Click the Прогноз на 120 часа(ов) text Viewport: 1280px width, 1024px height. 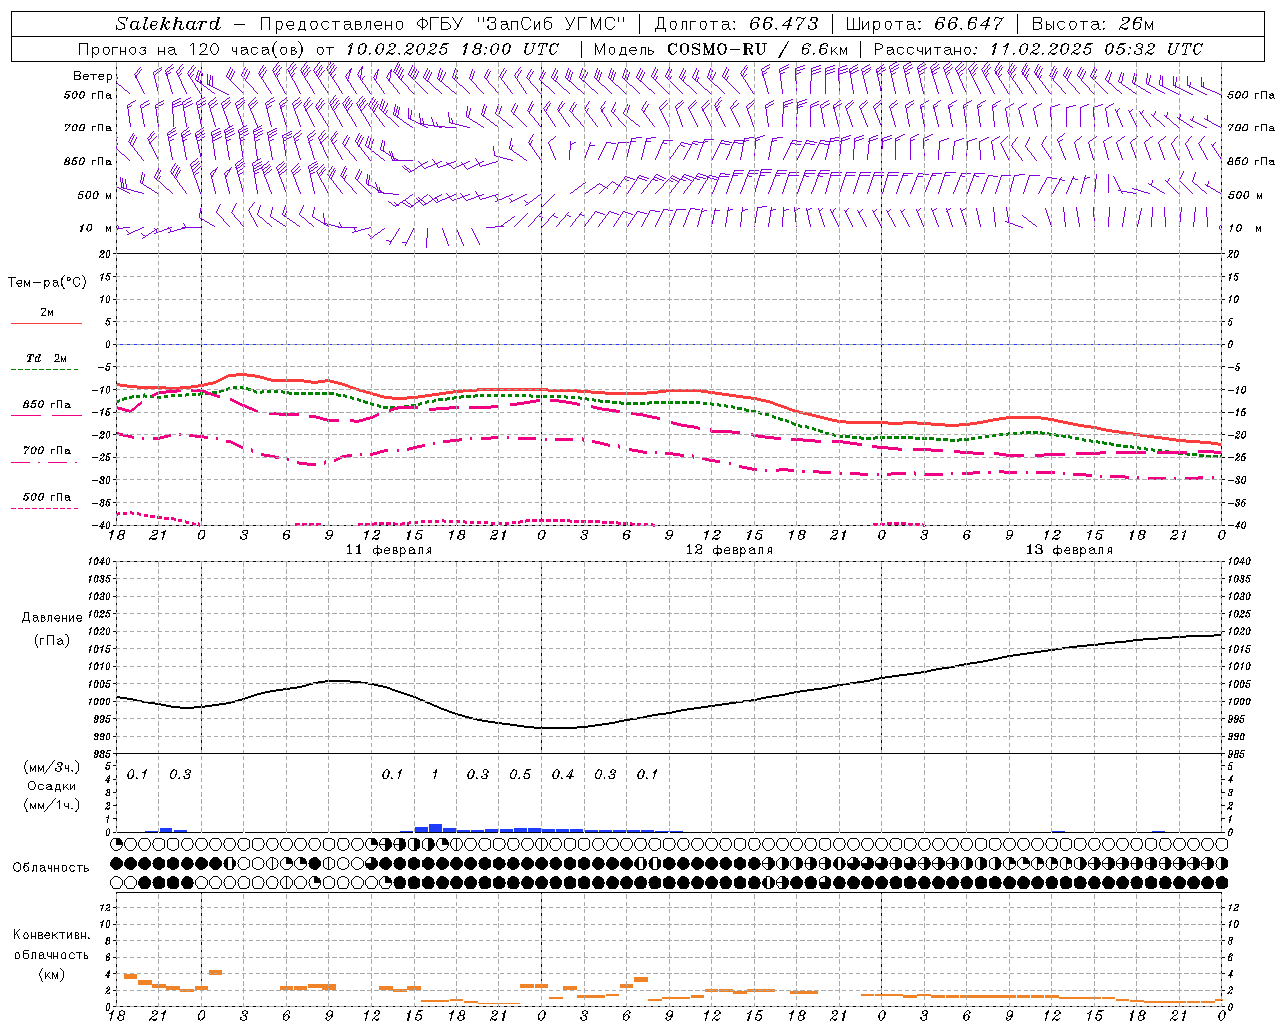click(193, 49)
